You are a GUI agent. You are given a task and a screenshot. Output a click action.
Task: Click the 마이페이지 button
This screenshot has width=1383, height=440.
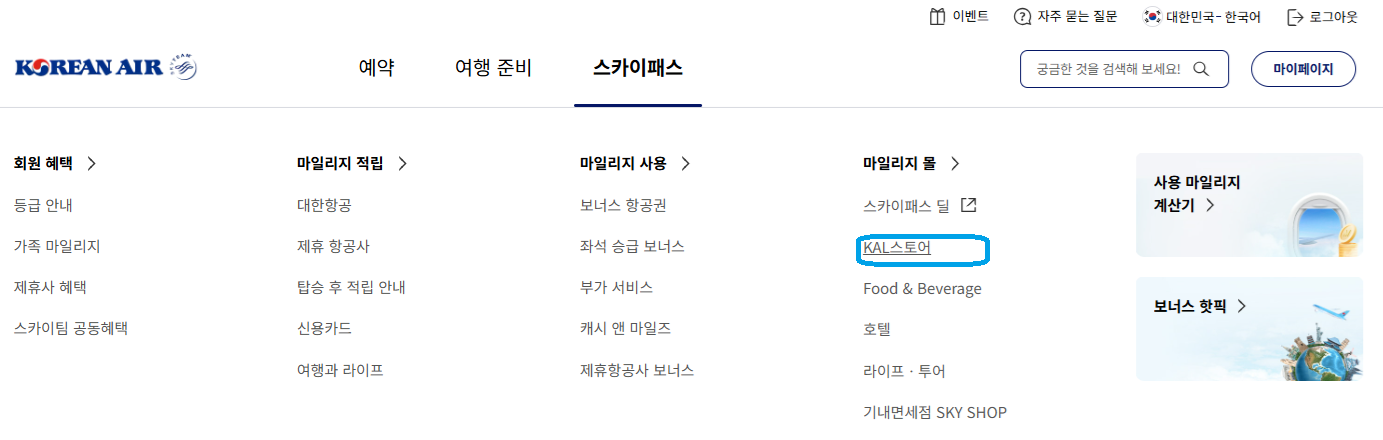(1303, 69)
